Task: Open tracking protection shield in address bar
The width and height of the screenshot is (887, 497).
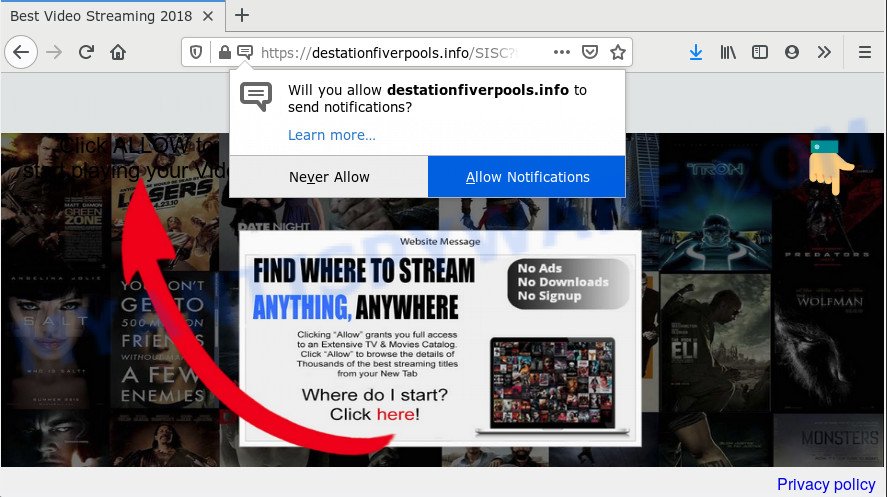Action: pyautogui.click(x=196, y=53)
